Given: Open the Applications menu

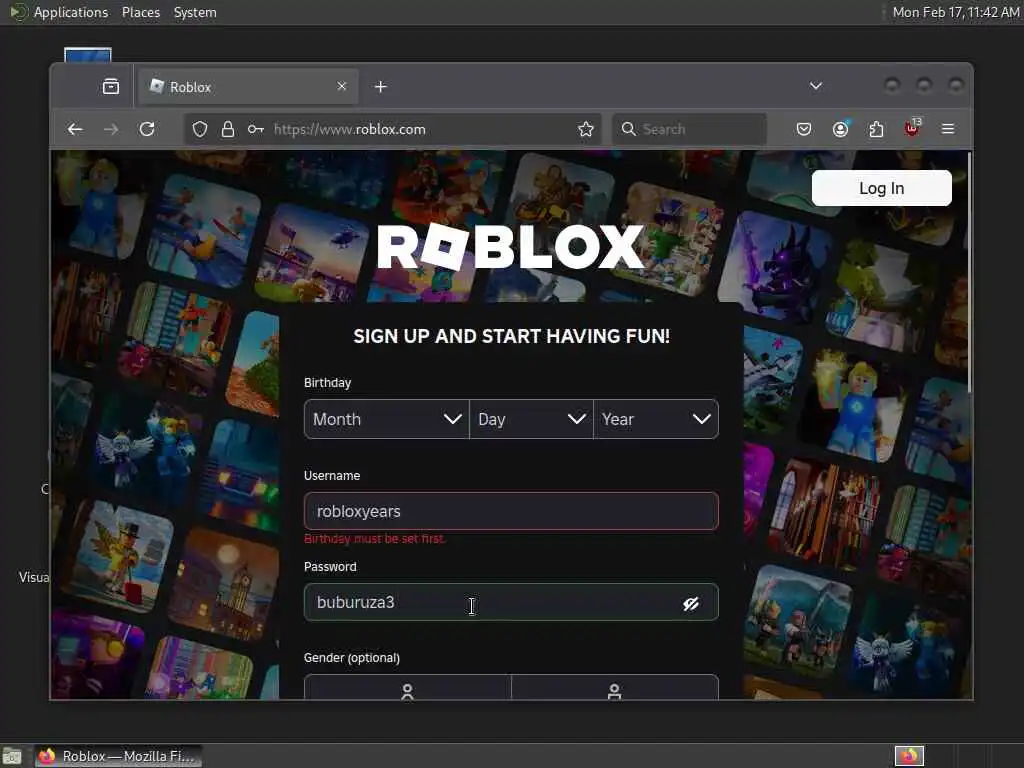Looking at the screenshot, I should (71, 12).
